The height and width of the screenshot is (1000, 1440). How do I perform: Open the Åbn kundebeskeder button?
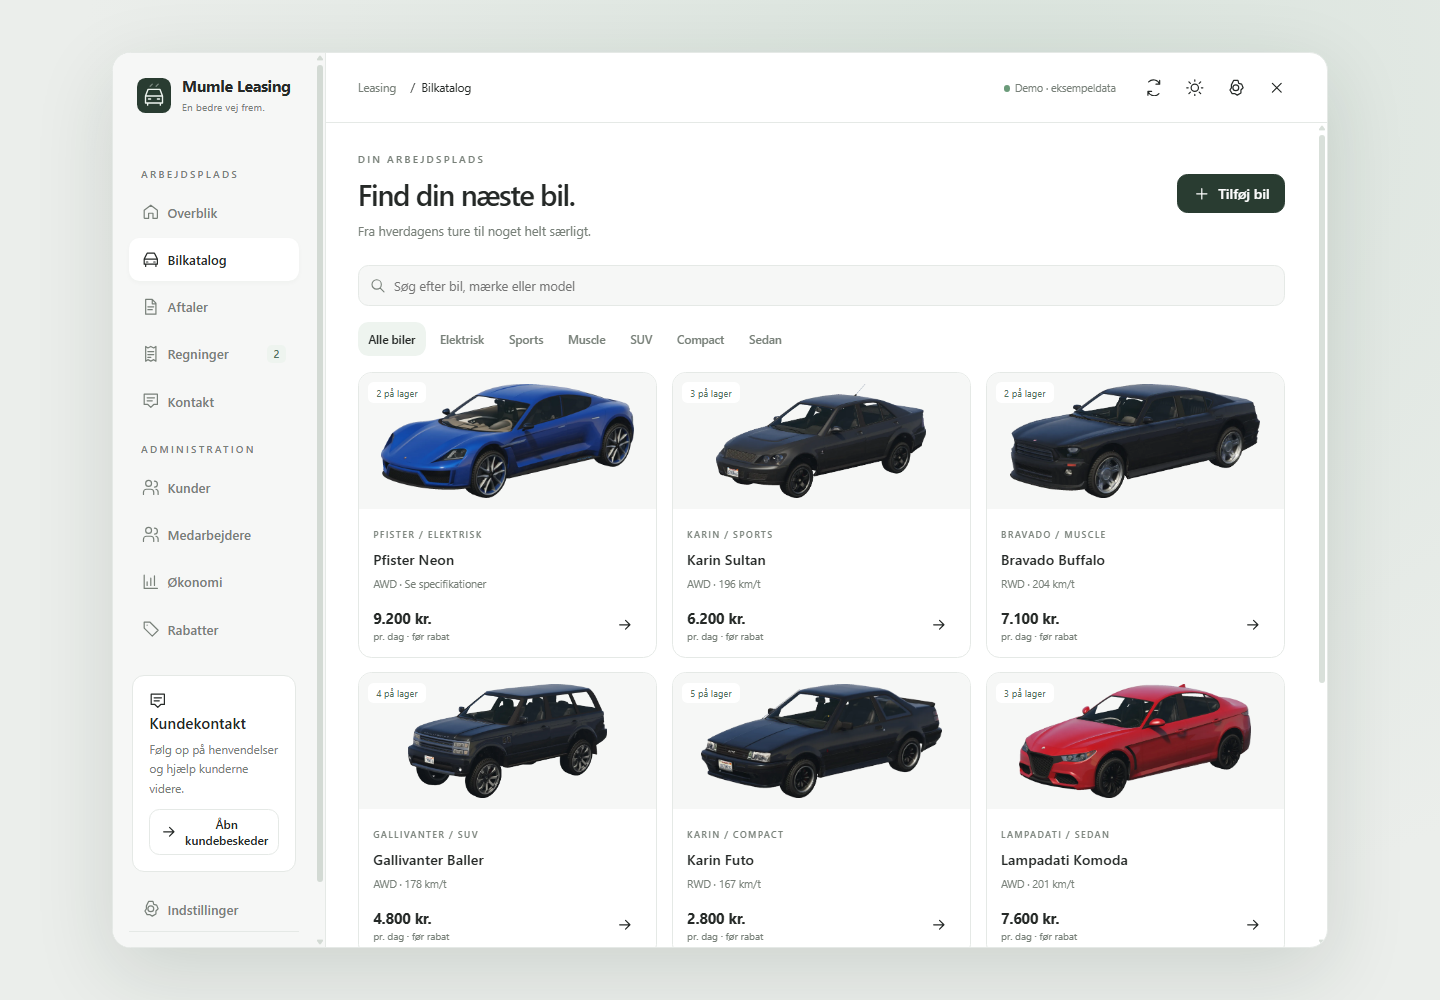point(214,832)
